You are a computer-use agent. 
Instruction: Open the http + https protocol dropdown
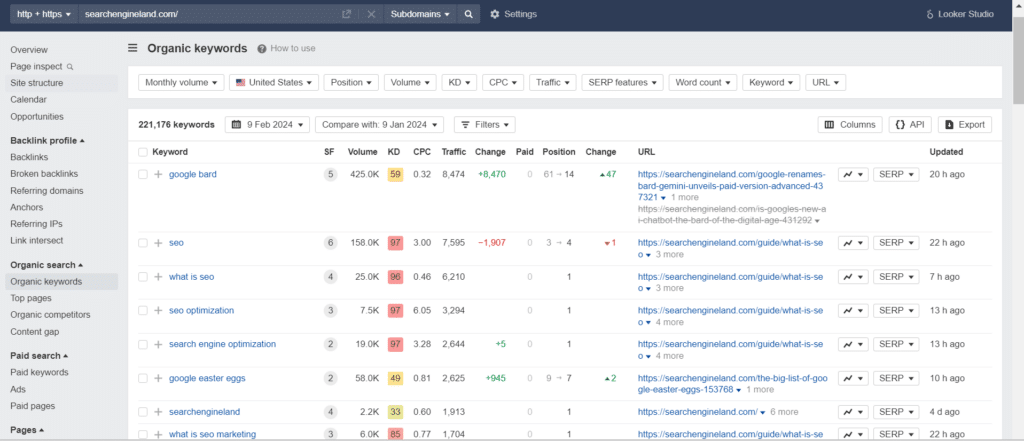(x=44, y=14)
